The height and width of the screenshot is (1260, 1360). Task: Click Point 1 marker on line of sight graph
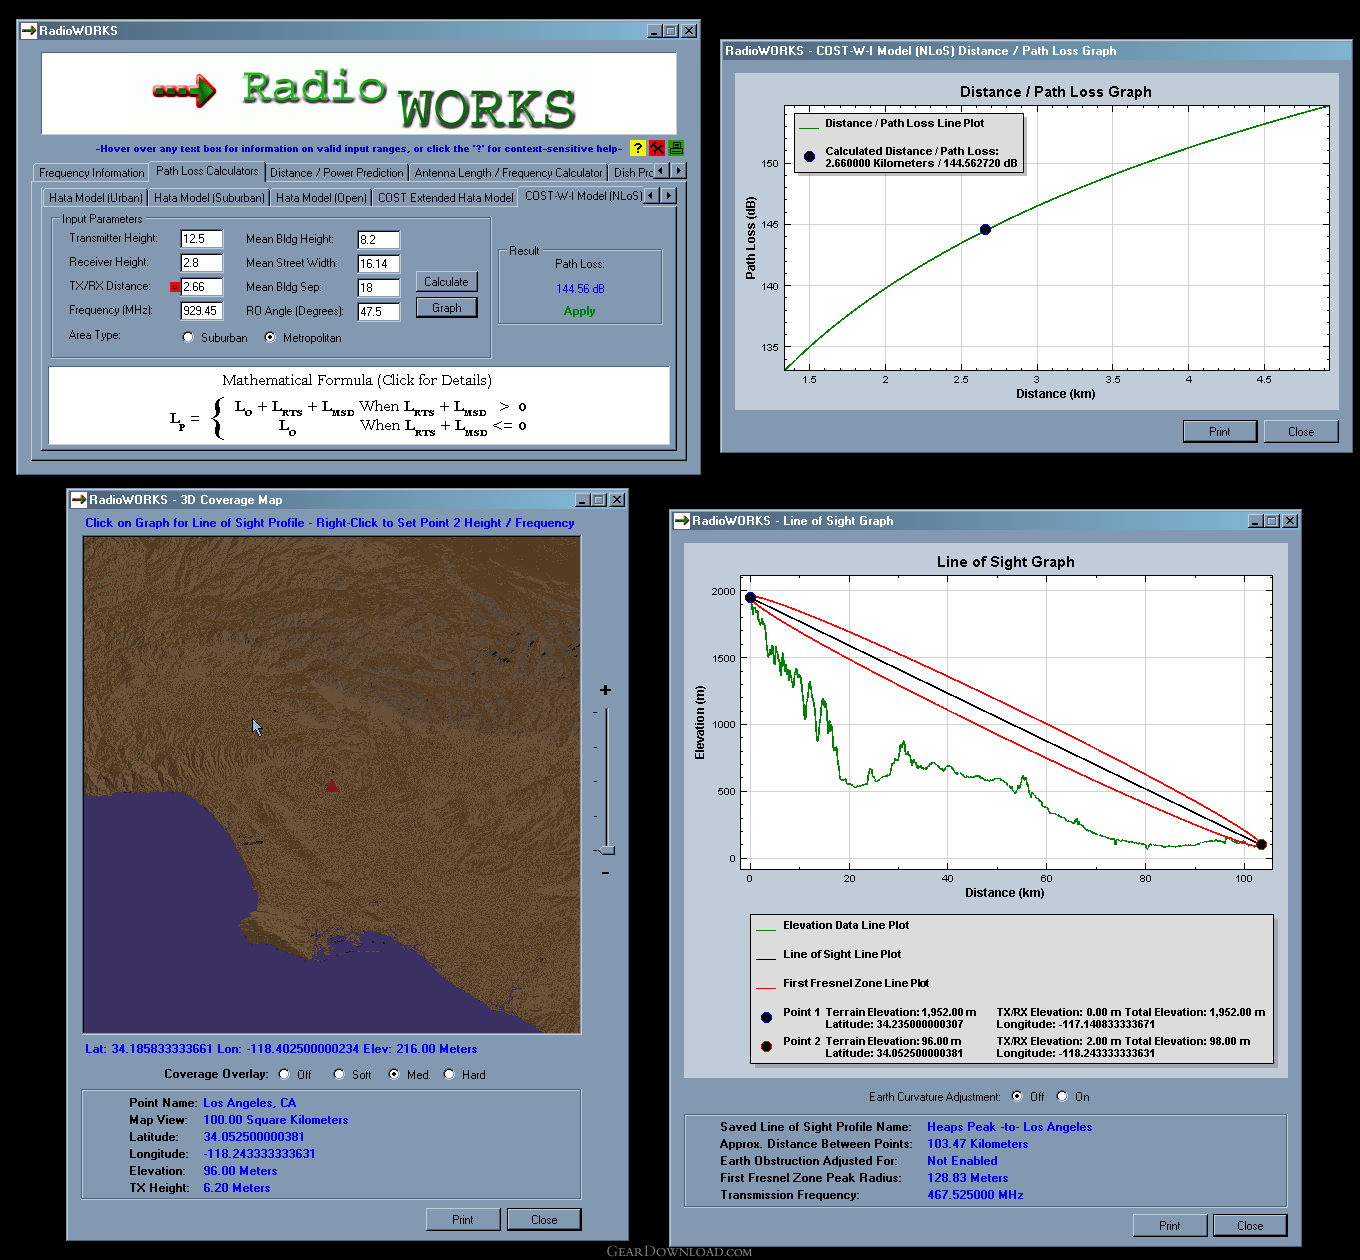(x=750, y=597)
